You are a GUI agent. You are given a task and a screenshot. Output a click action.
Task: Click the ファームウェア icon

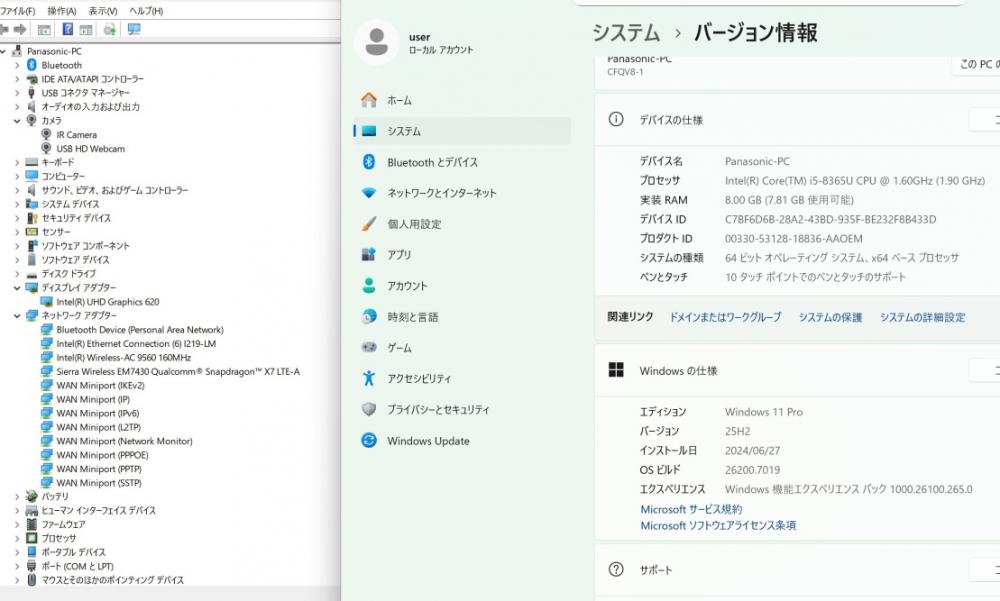(x=32, y=524)
